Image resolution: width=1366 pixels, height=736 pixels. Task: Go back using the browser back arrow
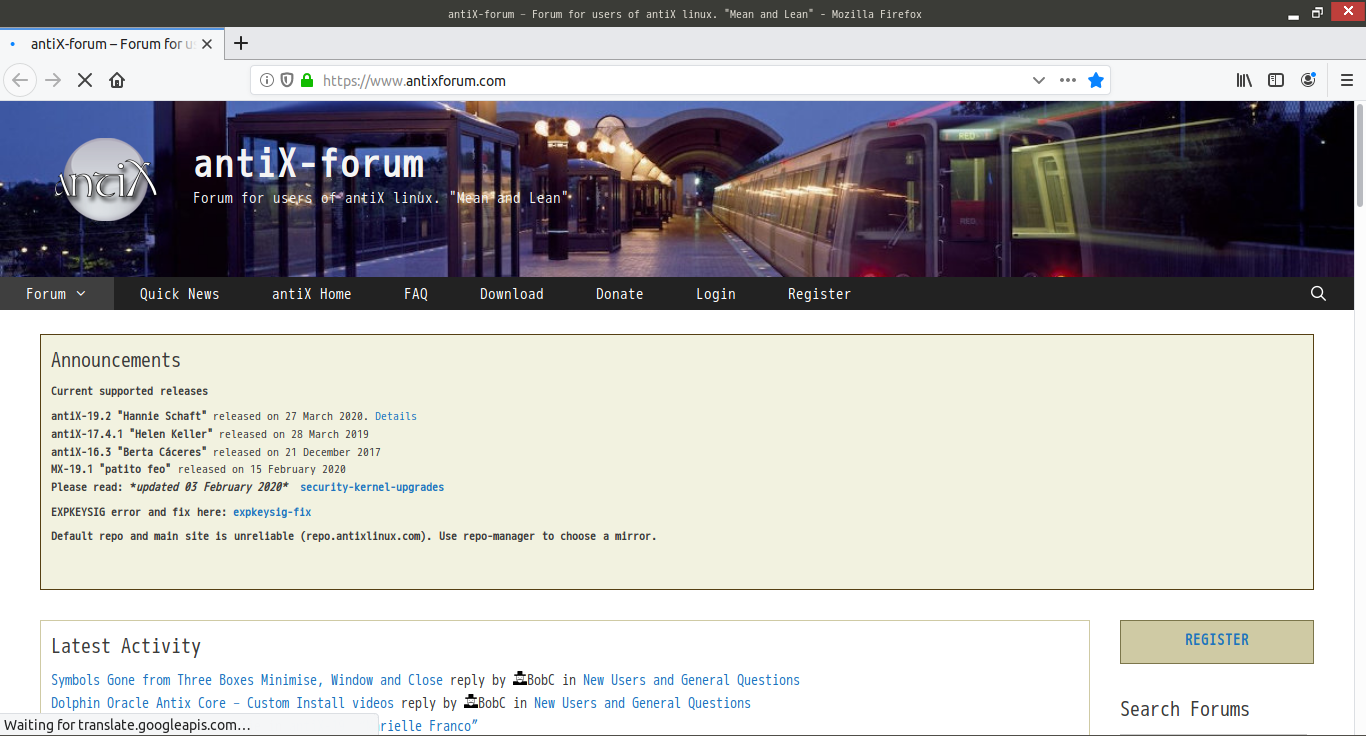coord(20,80)
